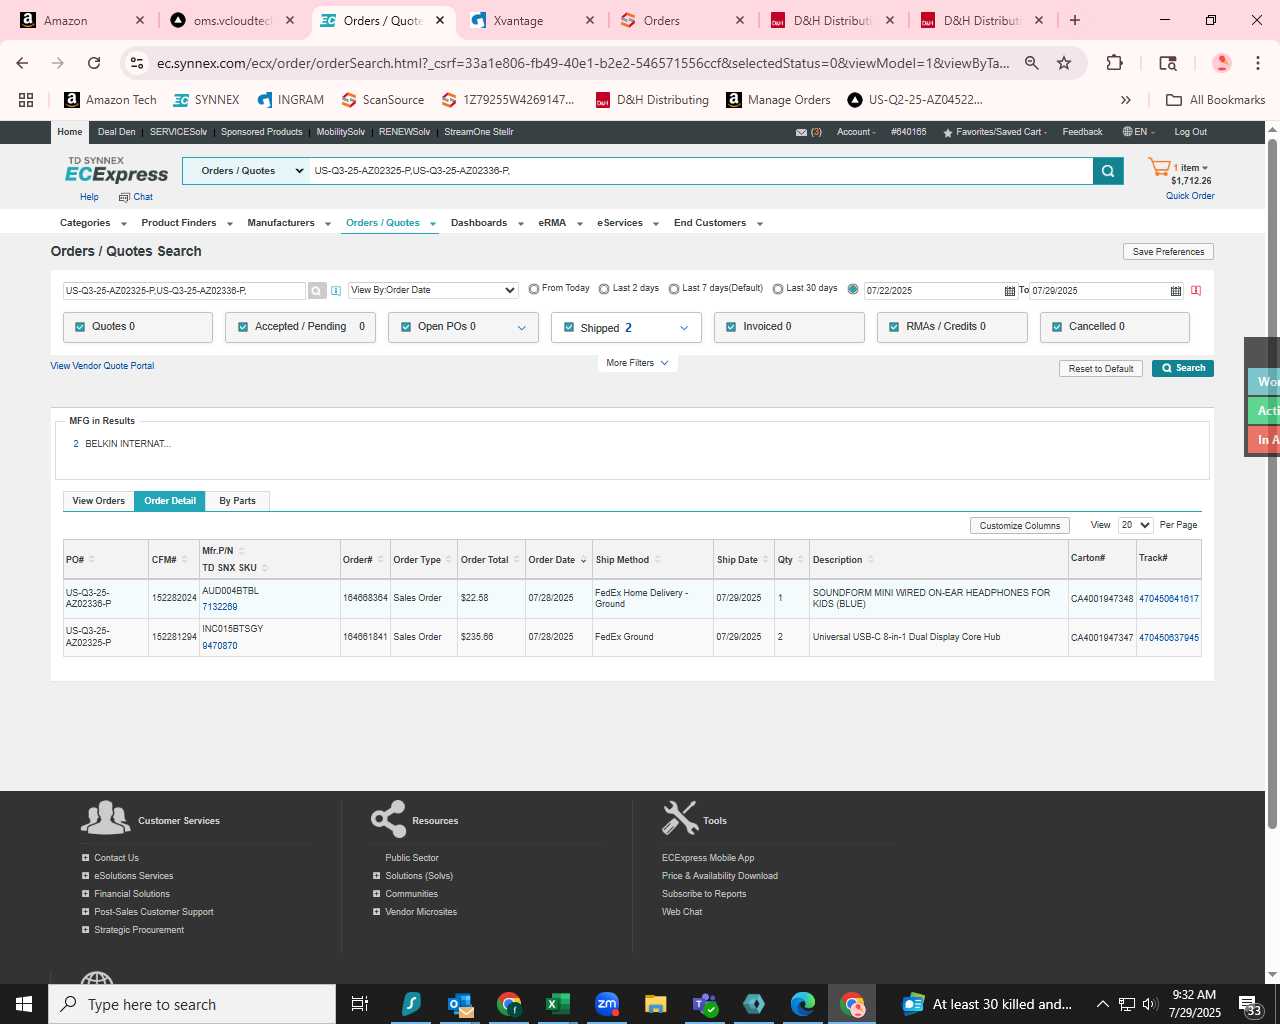Open Outlook from the taskbar
The image size is (1280, 1024).
click(x=460, y=1004)
